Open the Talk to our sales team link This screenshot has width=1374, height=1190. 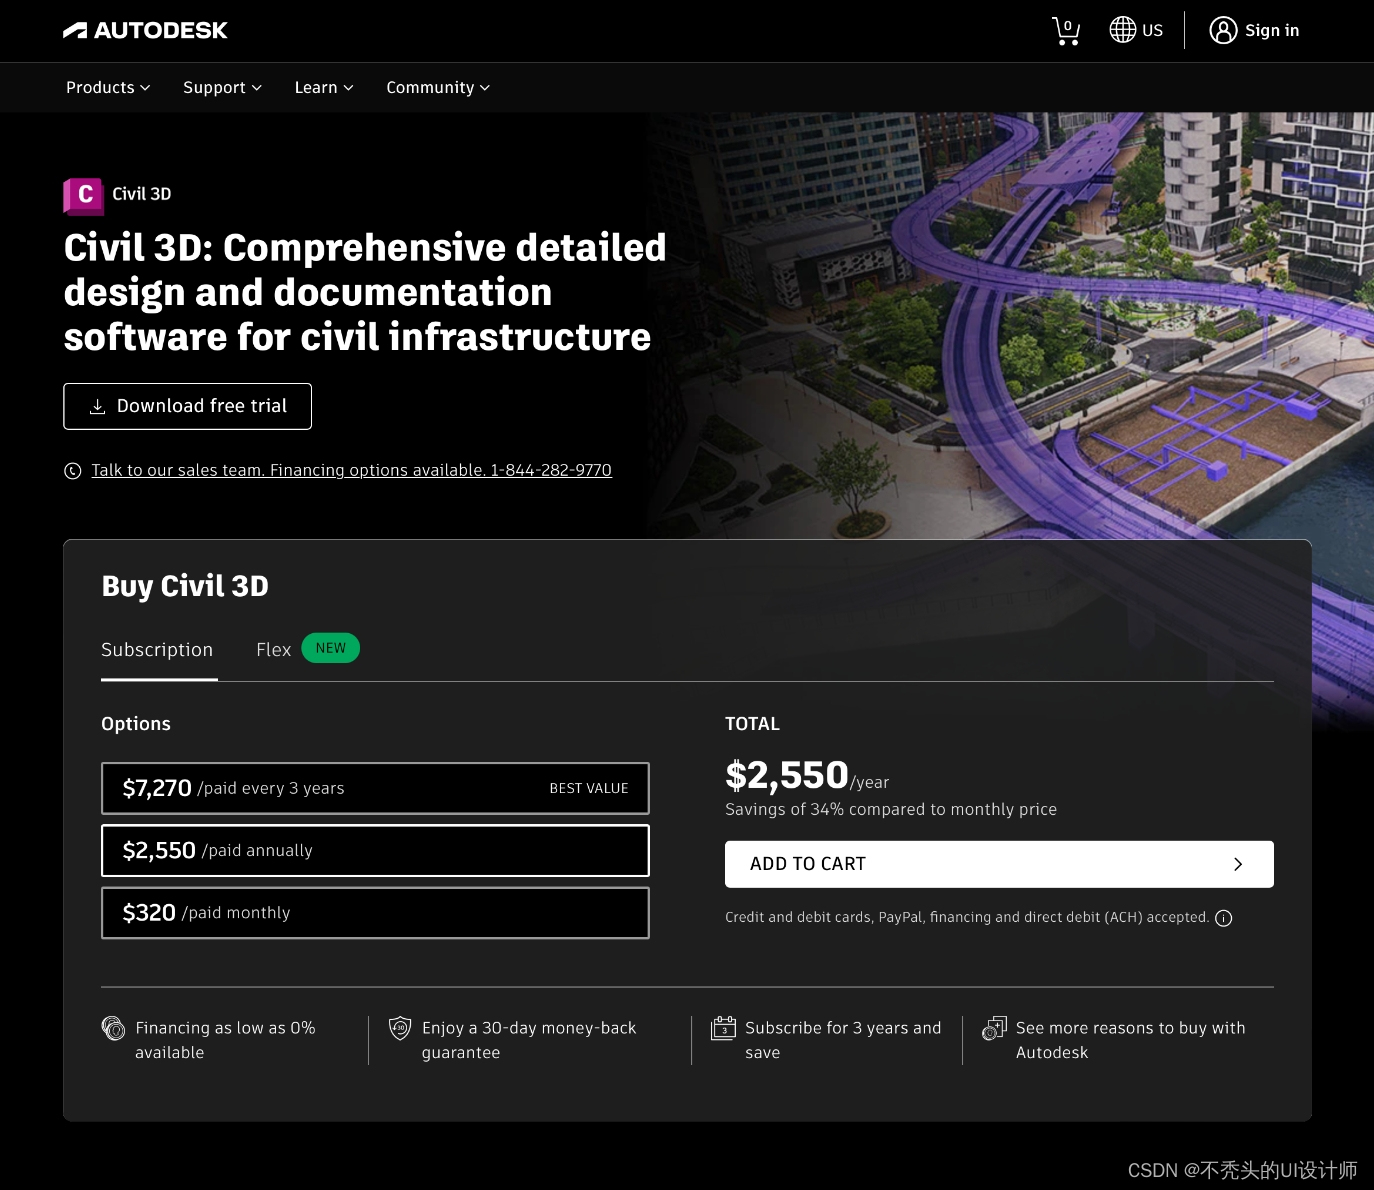click(351, 470)
